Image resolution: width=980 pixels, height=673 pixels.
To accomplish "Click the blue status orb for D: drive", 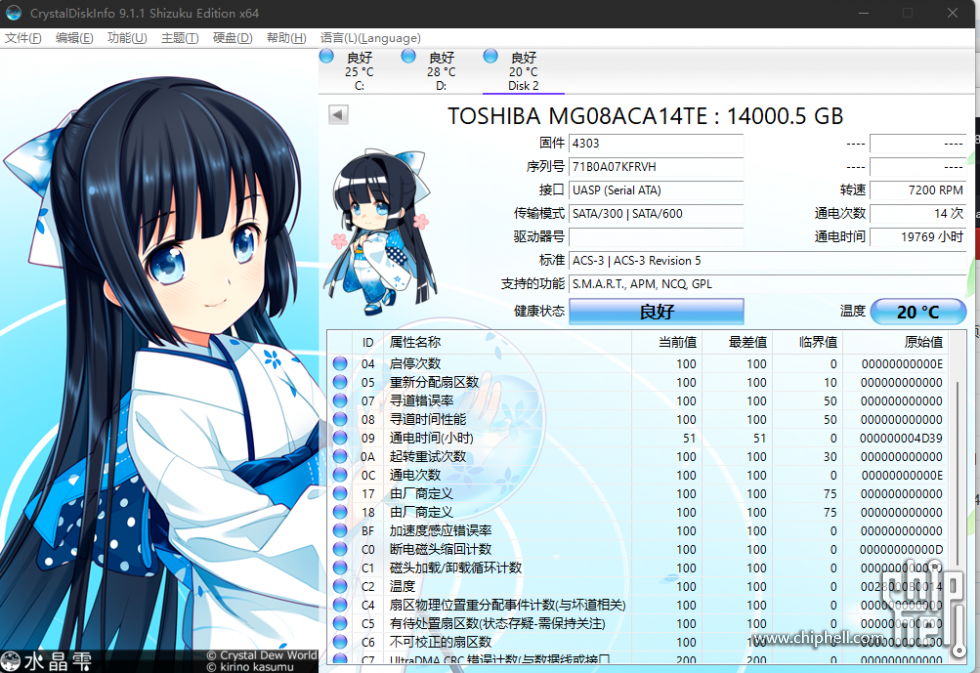I will pos(408,56).
